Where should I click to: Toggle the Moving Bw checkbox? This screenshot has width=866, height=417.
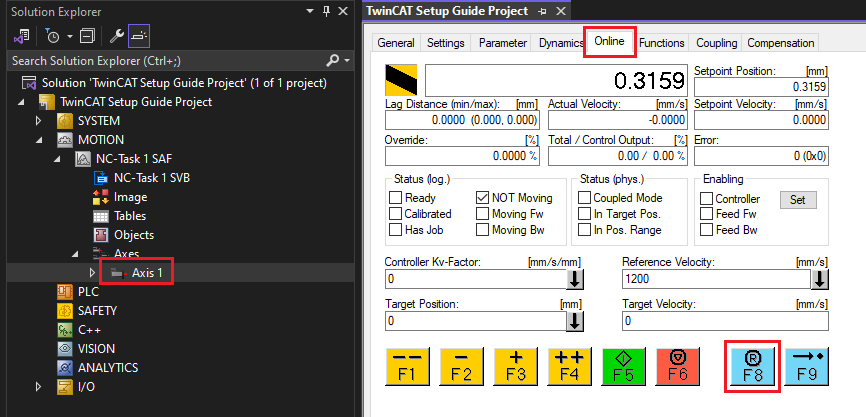pos(482,230)
